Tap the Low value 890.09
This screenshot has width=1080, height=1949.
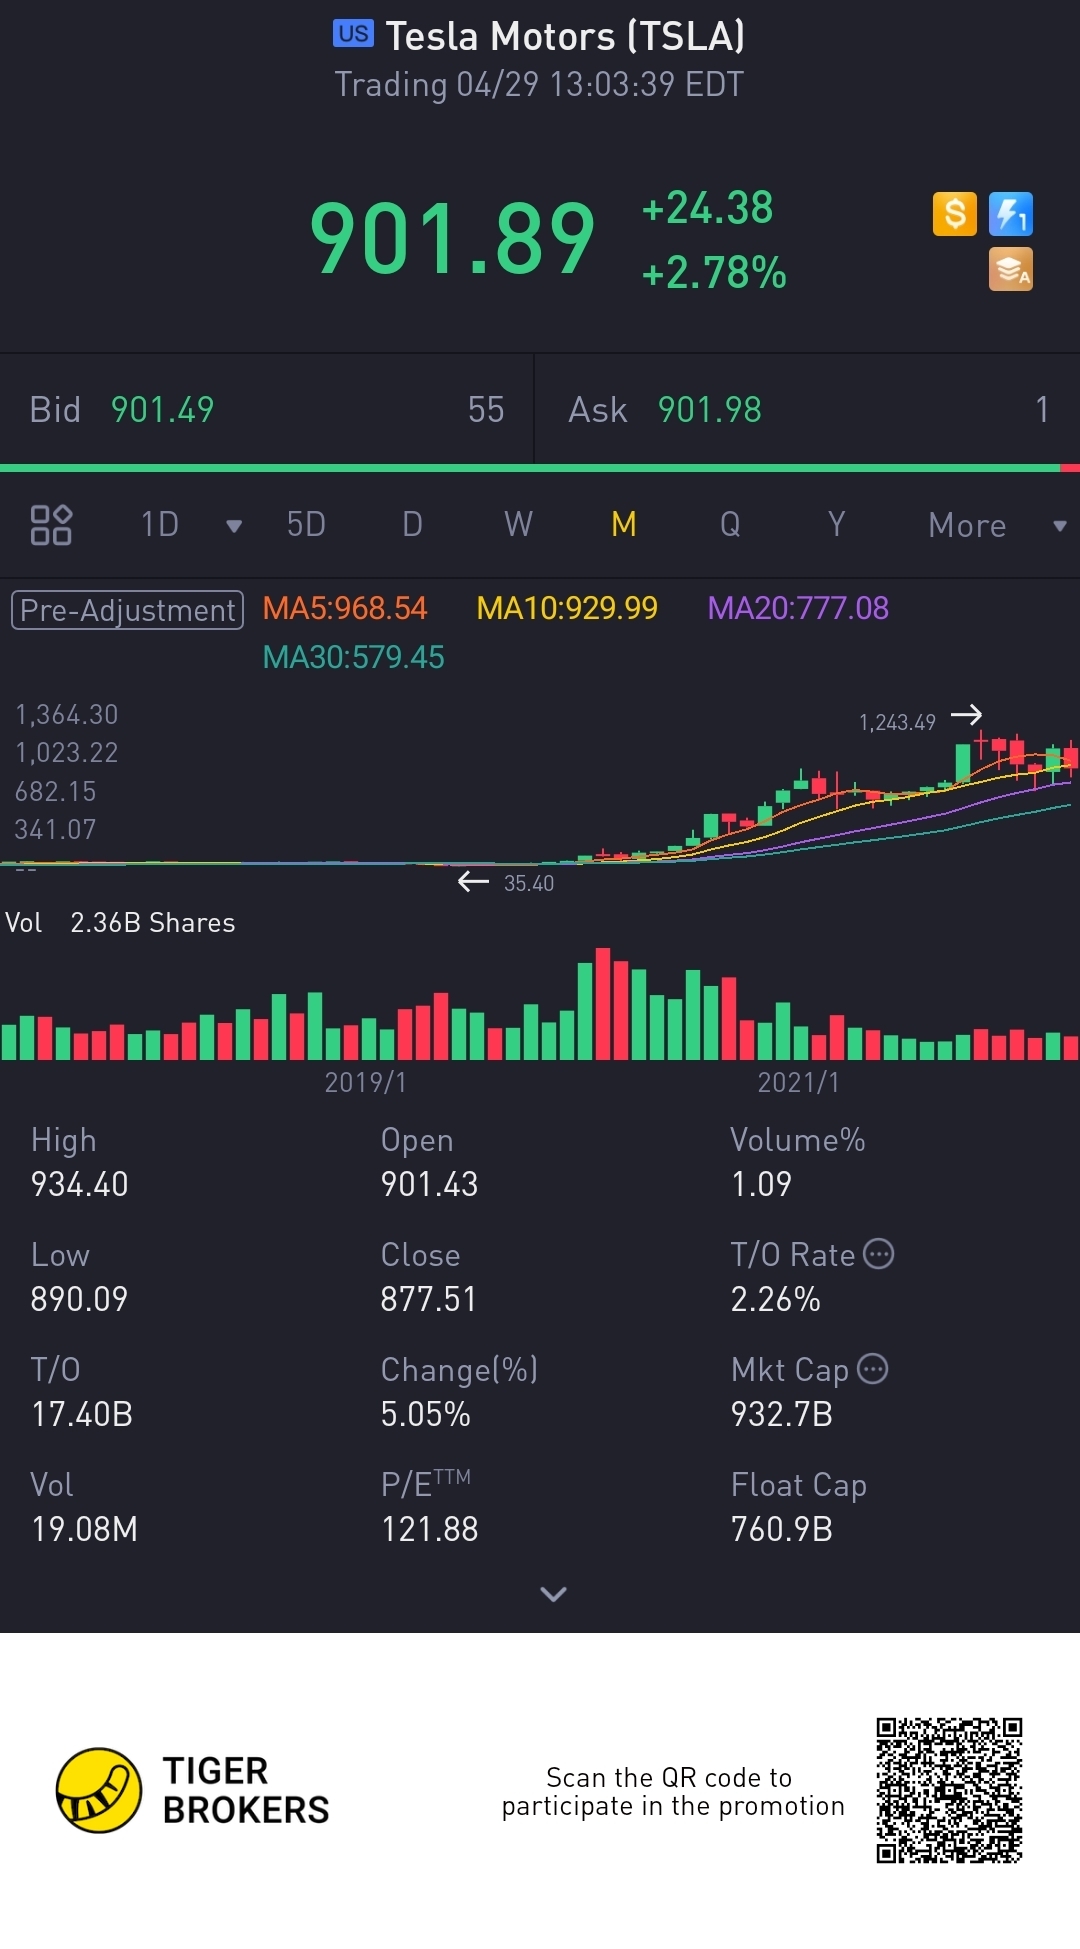click(79, 1299)
